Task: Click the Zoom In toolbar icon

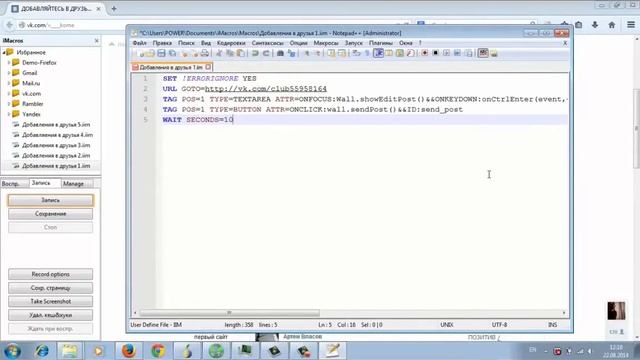Action: [x=307, y=53]
